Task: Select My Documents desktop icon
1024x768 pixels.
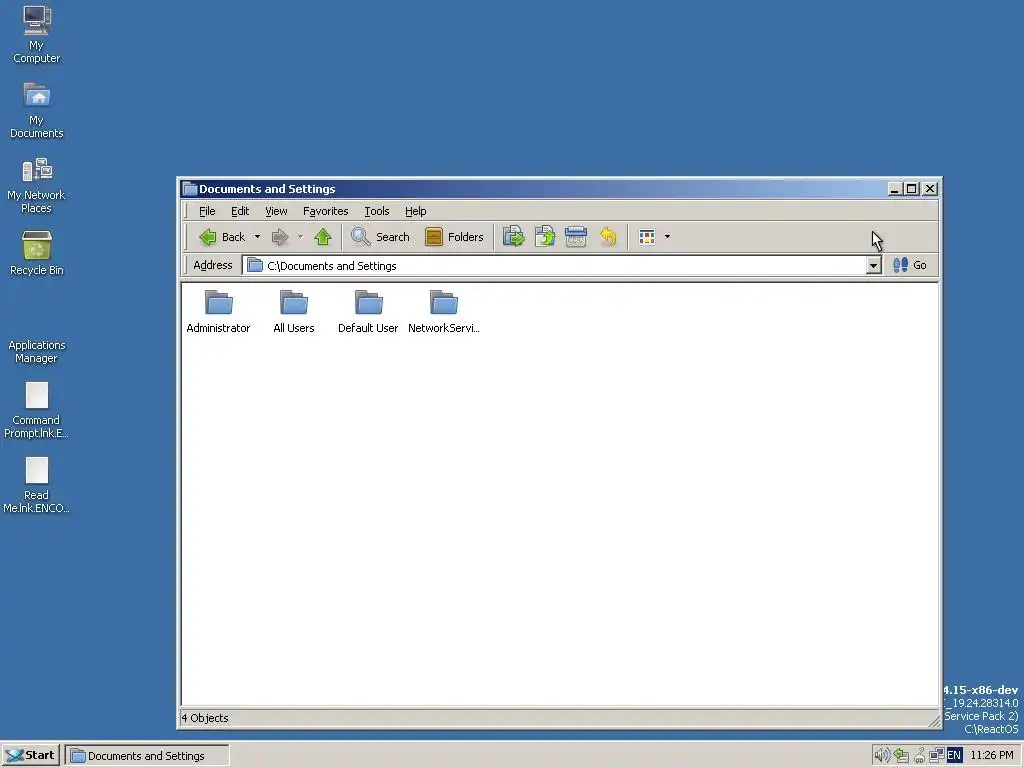Action: [x=37, y=110]
